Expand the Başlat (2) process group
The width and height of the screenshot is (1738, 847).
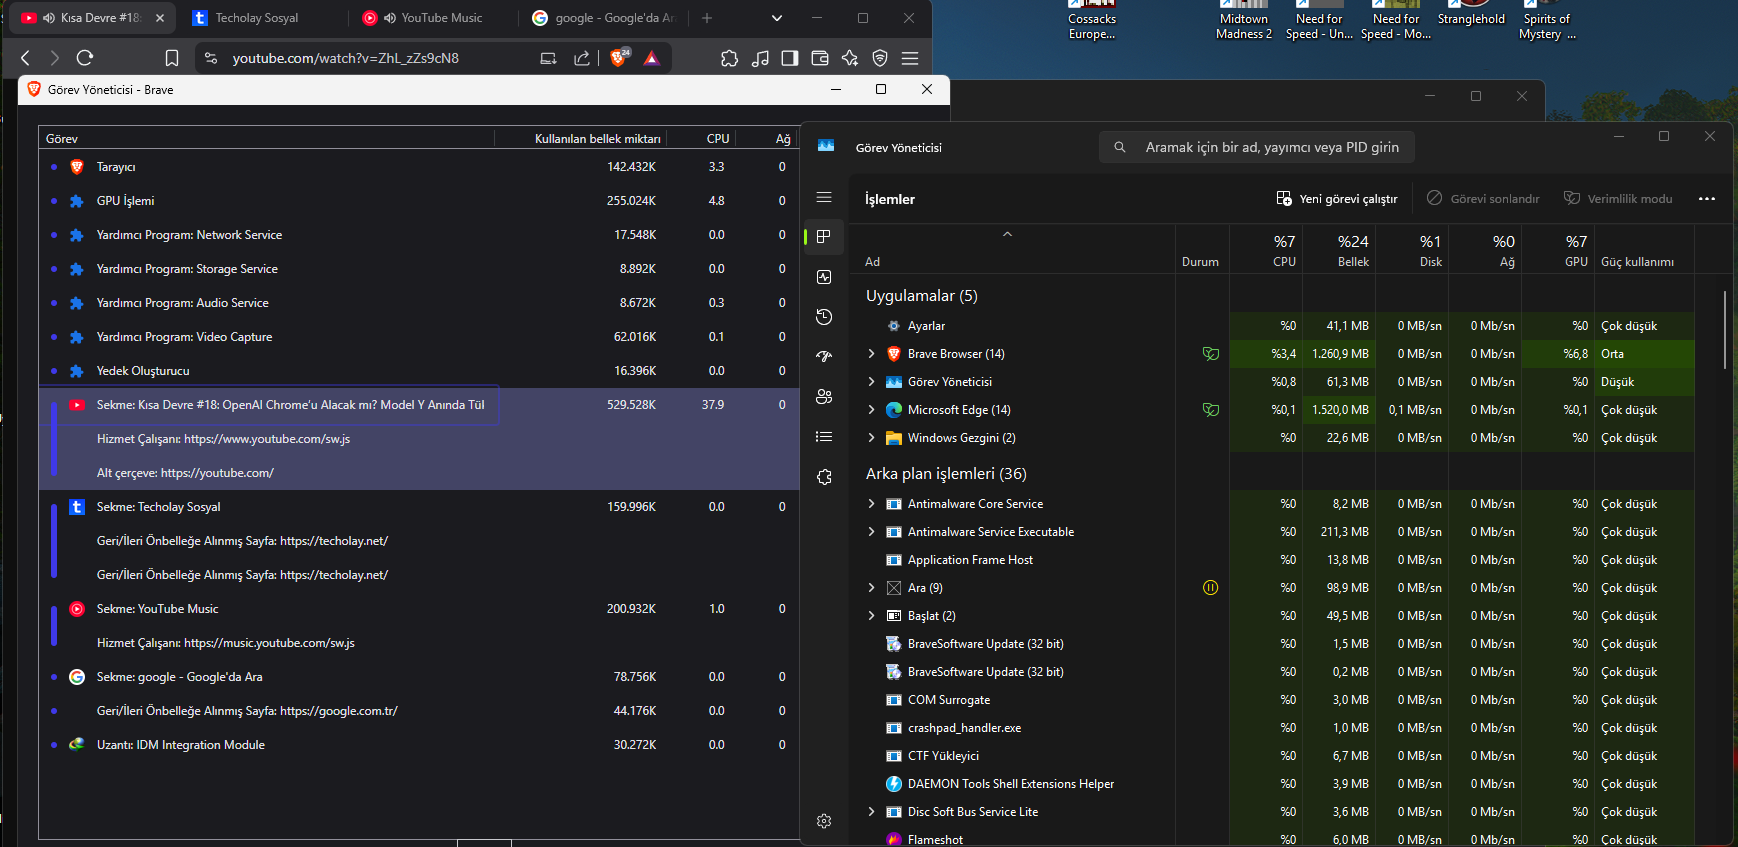[872, 616]
